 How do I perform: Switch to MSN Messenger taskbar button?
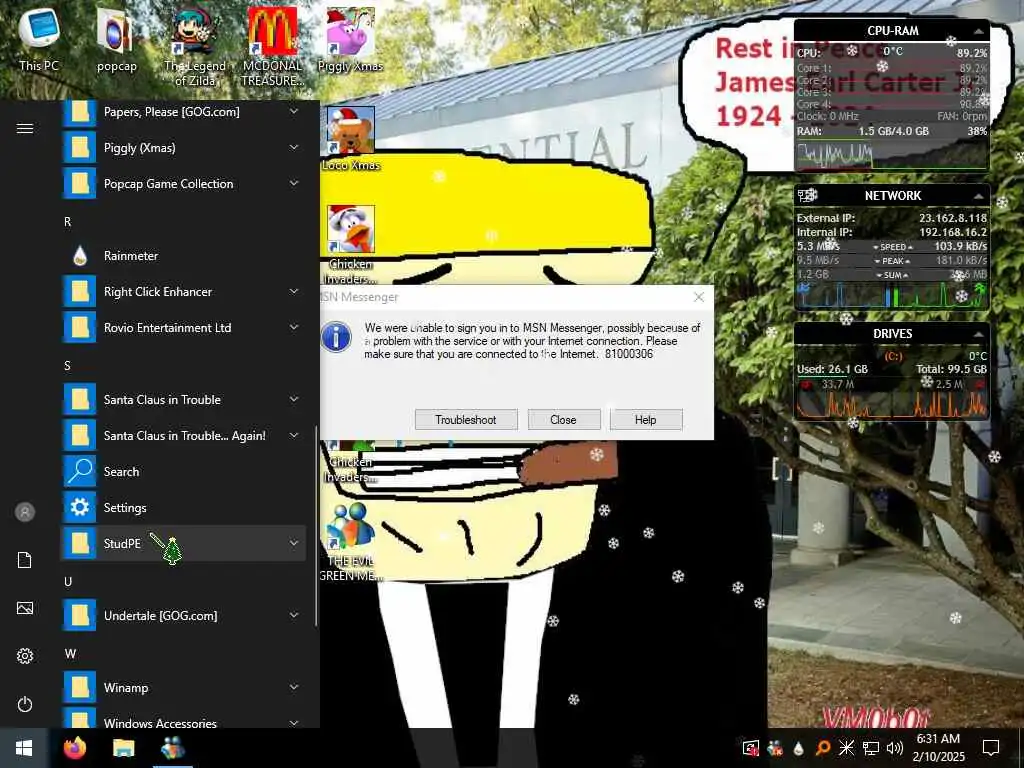tap(172, 748)
